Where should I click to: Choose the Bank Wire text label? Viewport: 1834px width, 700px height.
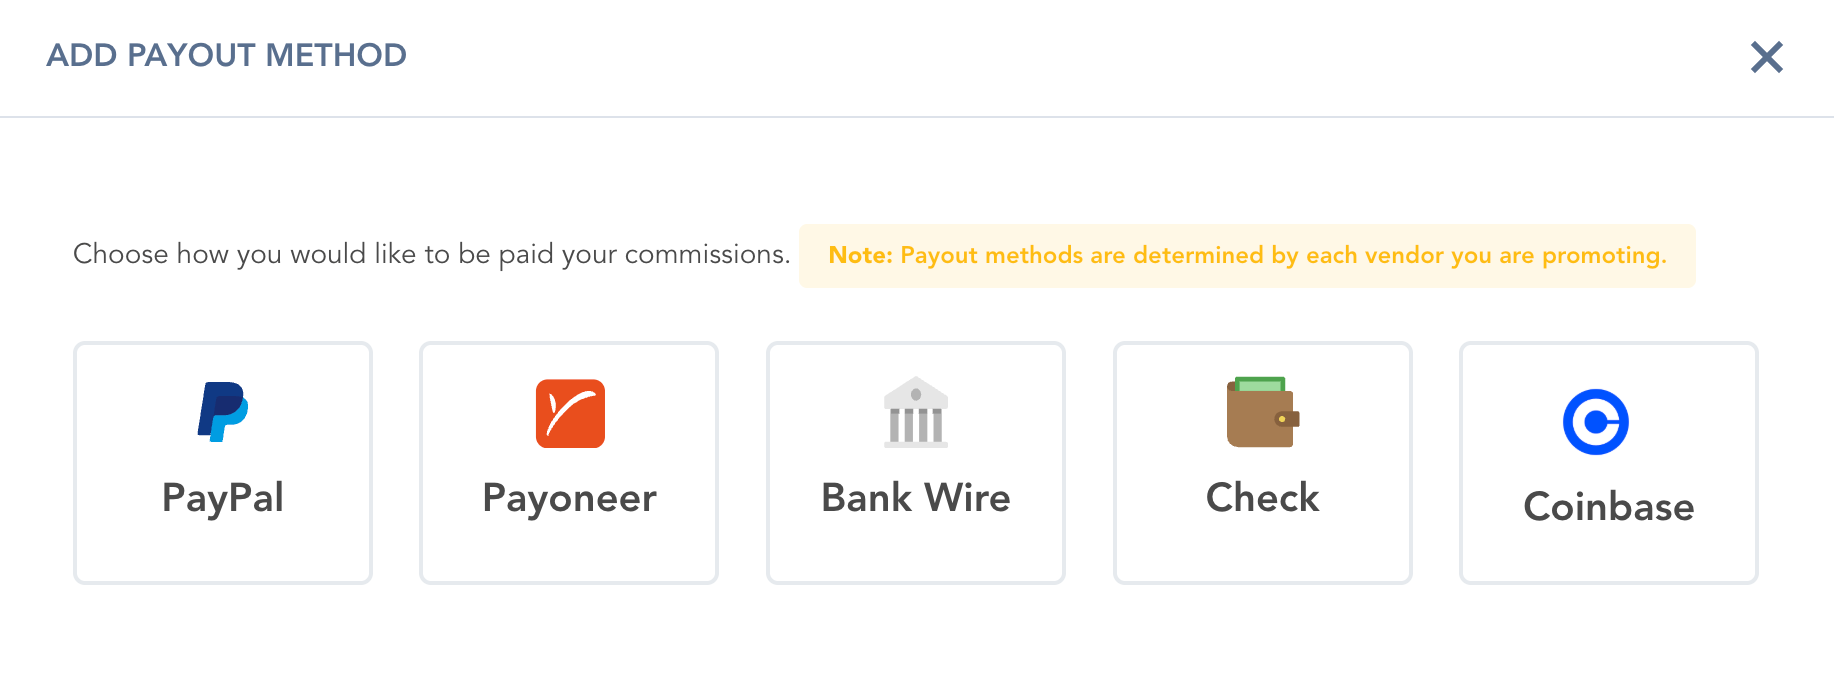[x=916, y=498]
